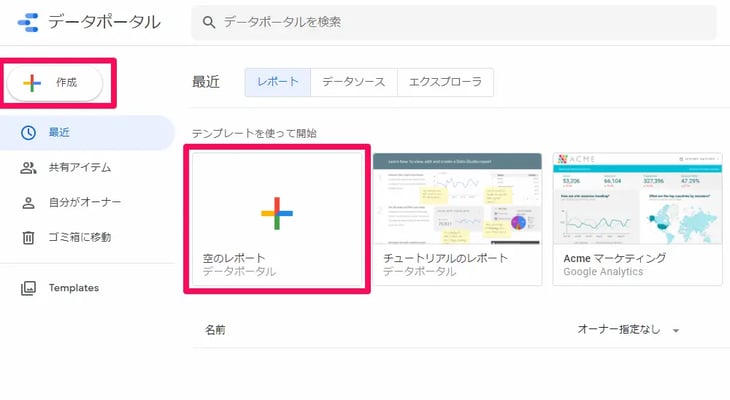Switch to the レポート tab
The image size is (730, 400).
tap(277, 82)
